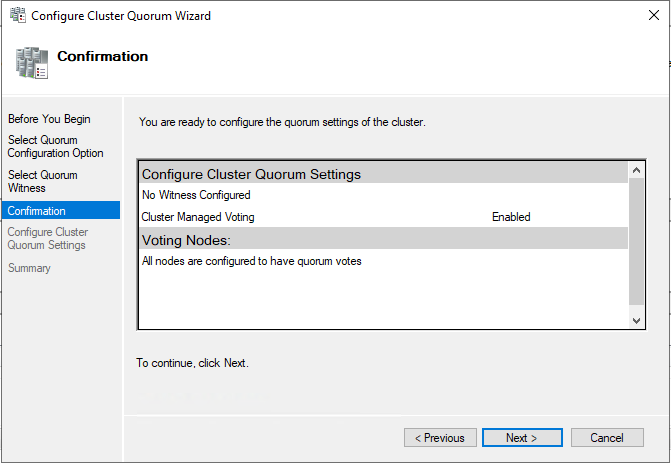
Task: Click the Cluster Managed Voting row
Action: (383, 217)
